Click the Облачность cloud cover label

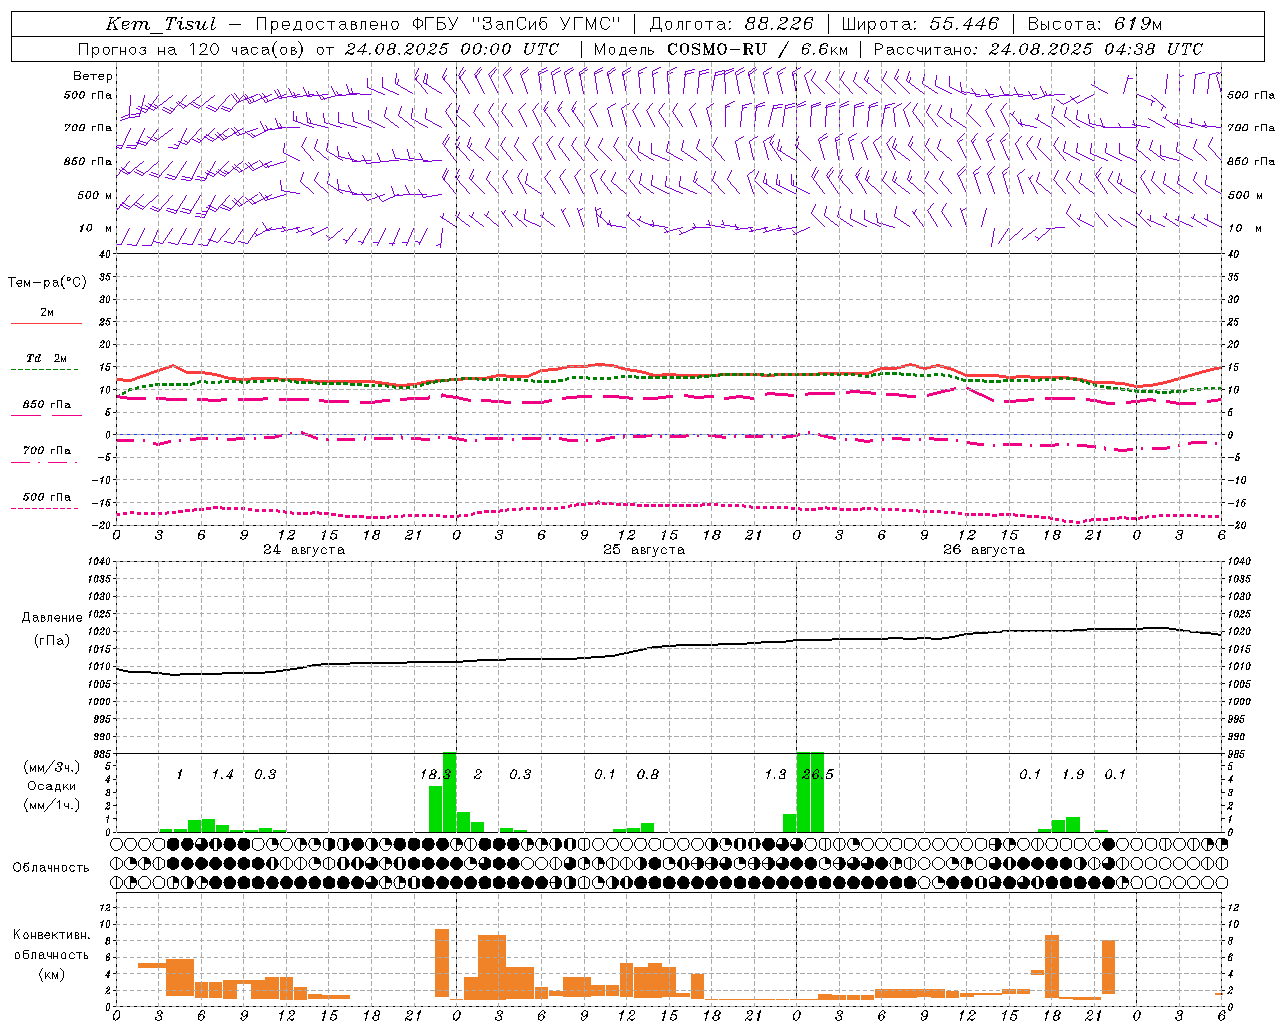(51, 868)
